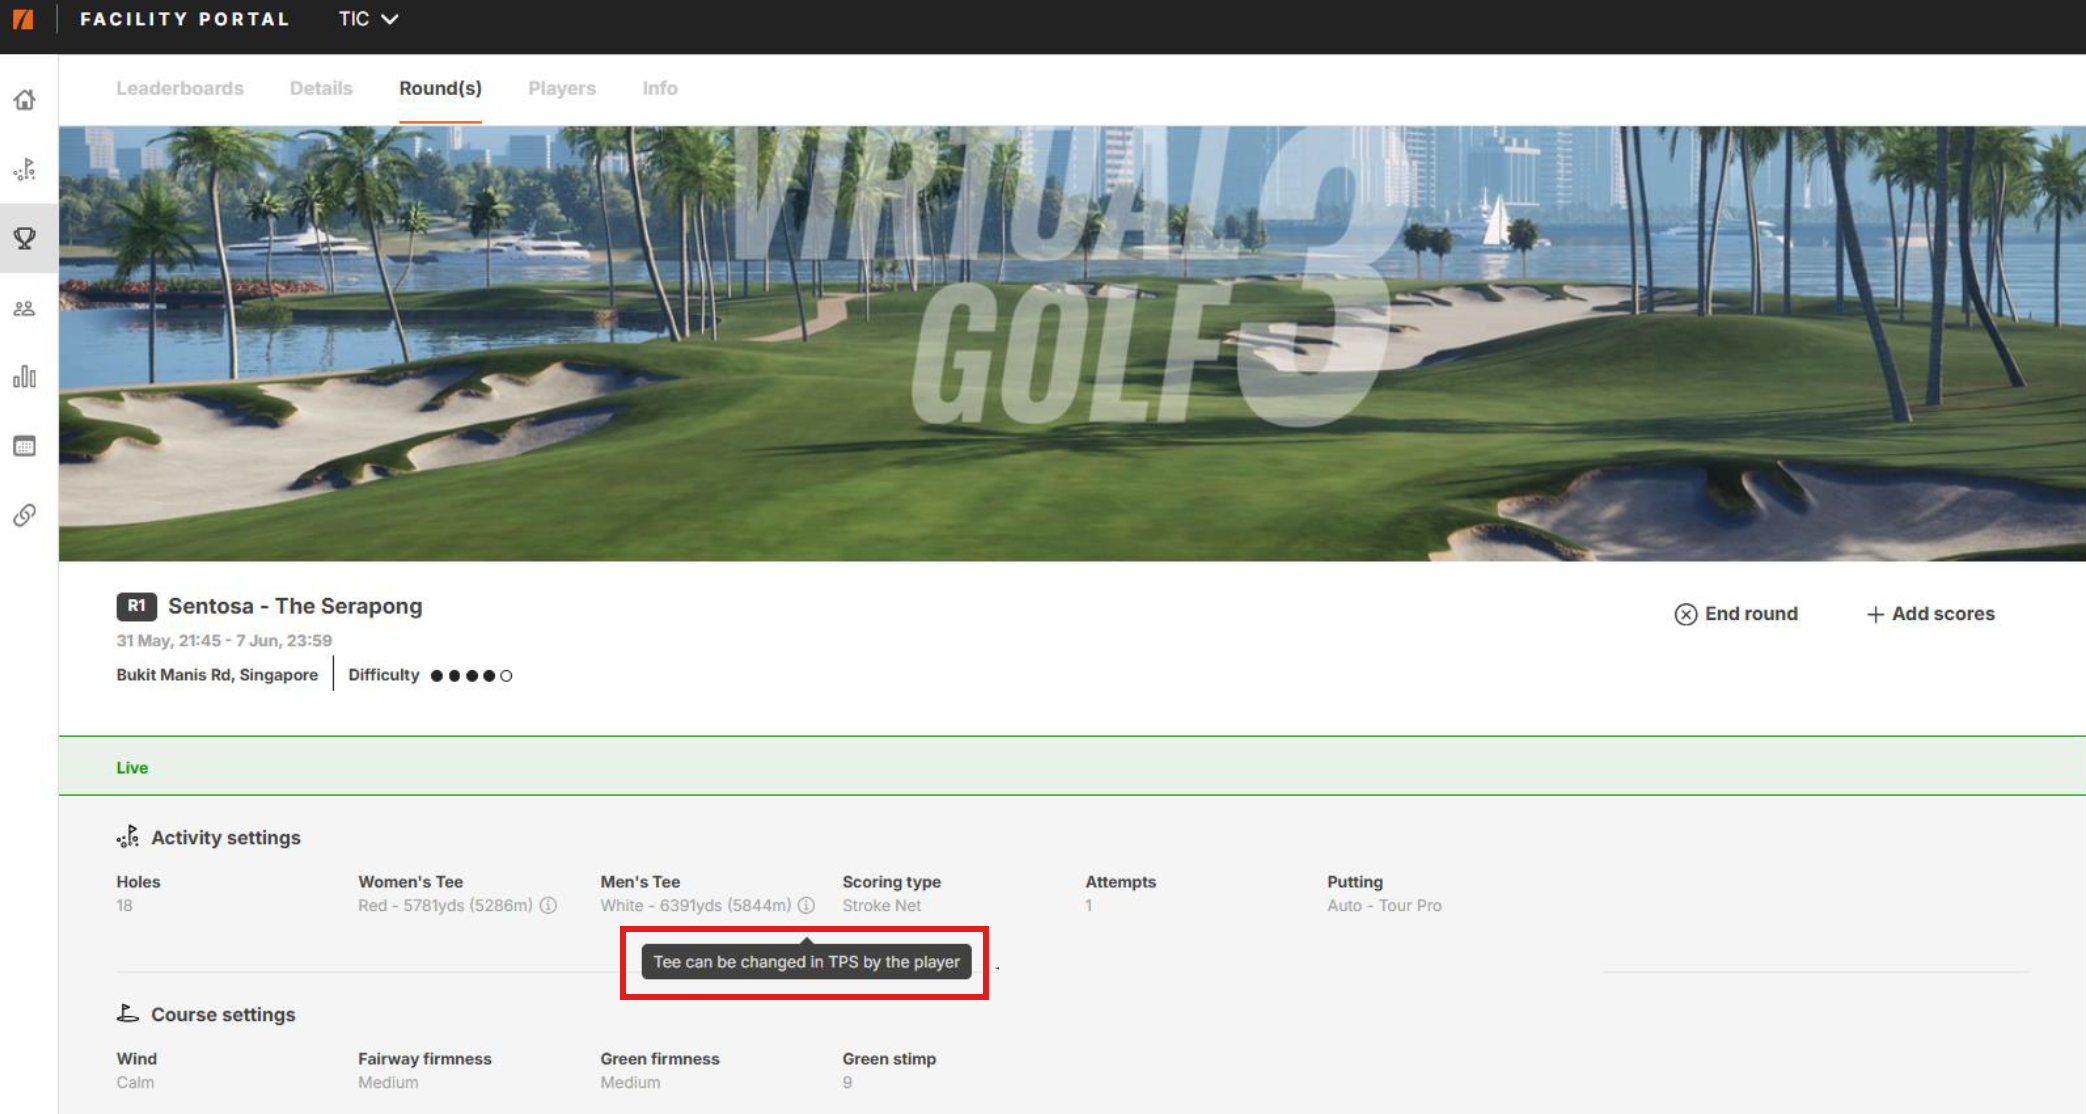Click the Holes value 18
The height and width of the screenshot is (1114, 2086).
124,905
